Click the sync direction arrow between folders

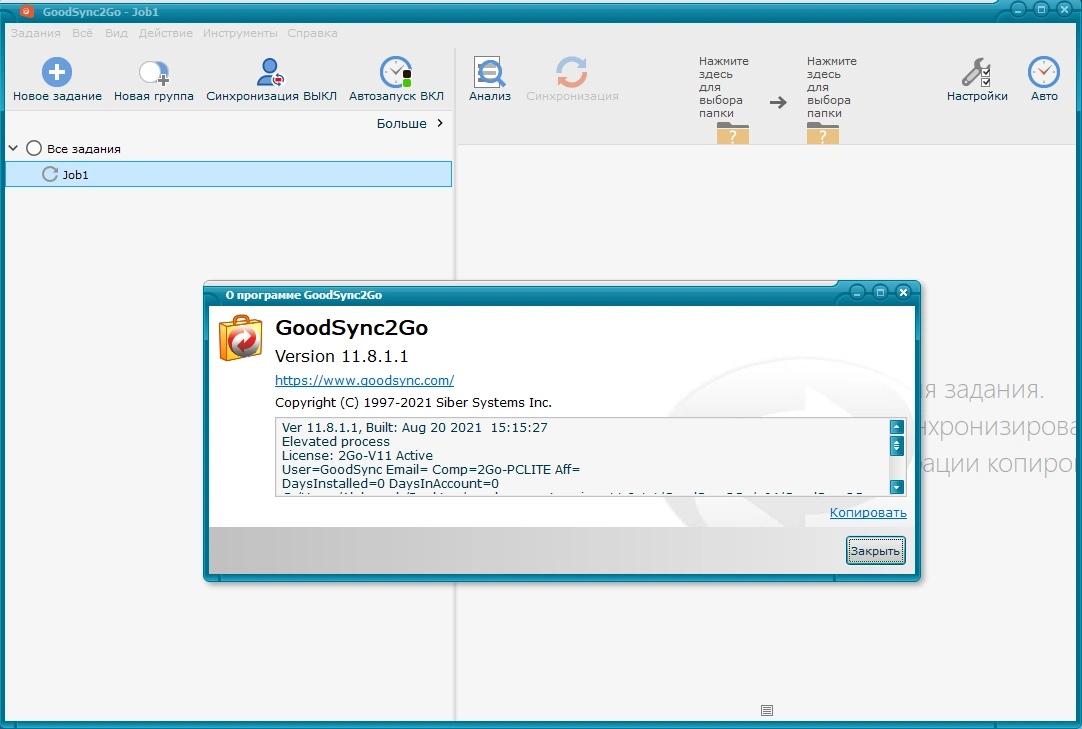778,103
